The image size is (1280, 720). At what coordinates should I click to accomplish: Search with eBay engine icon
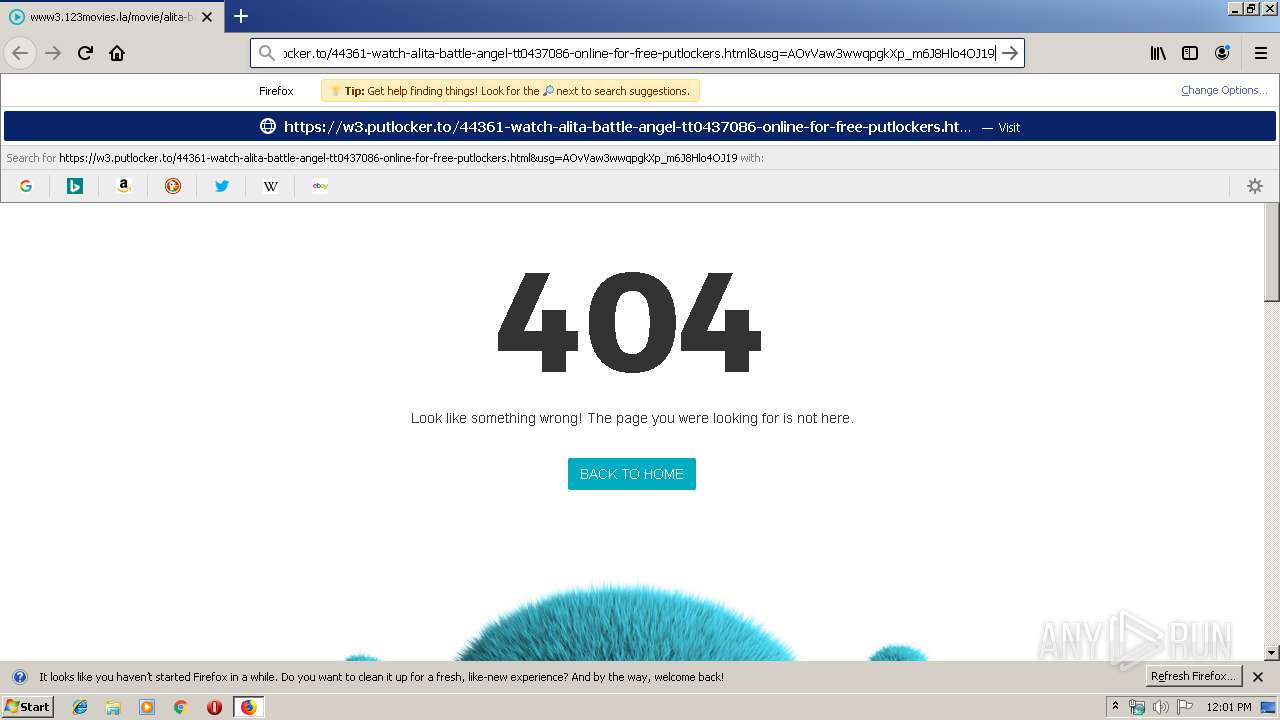pos(320,186)
